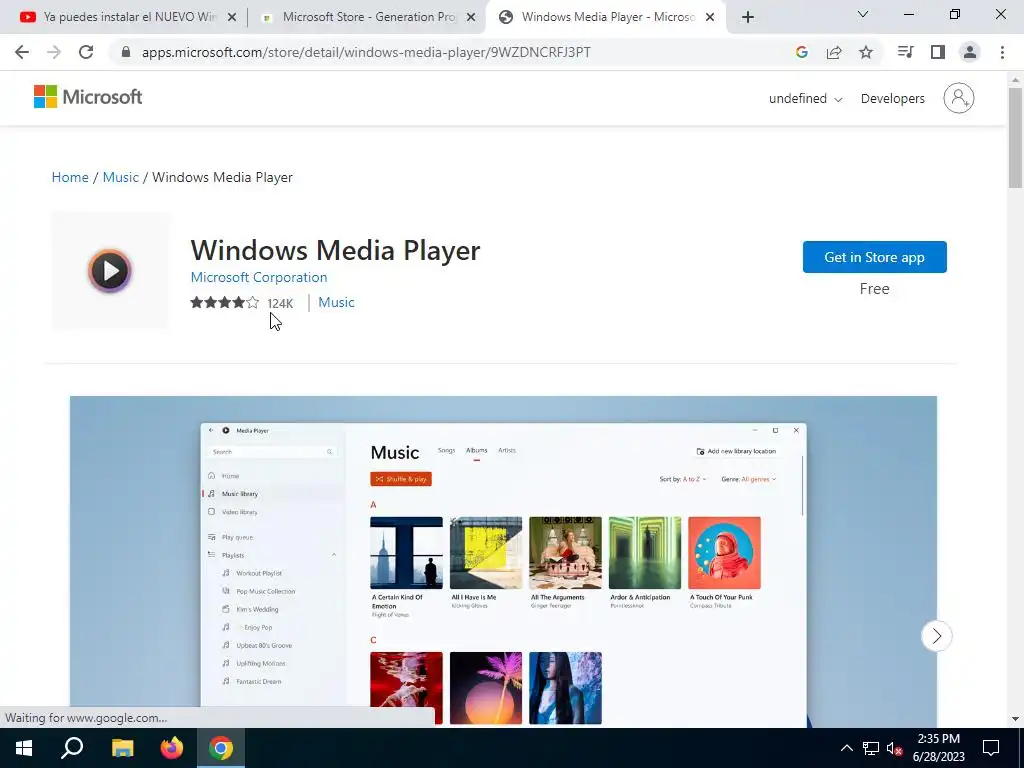Viewport: 1024px width, 768px height.
Task: Go back with the browser back arrow
Action: coord(22,52)
